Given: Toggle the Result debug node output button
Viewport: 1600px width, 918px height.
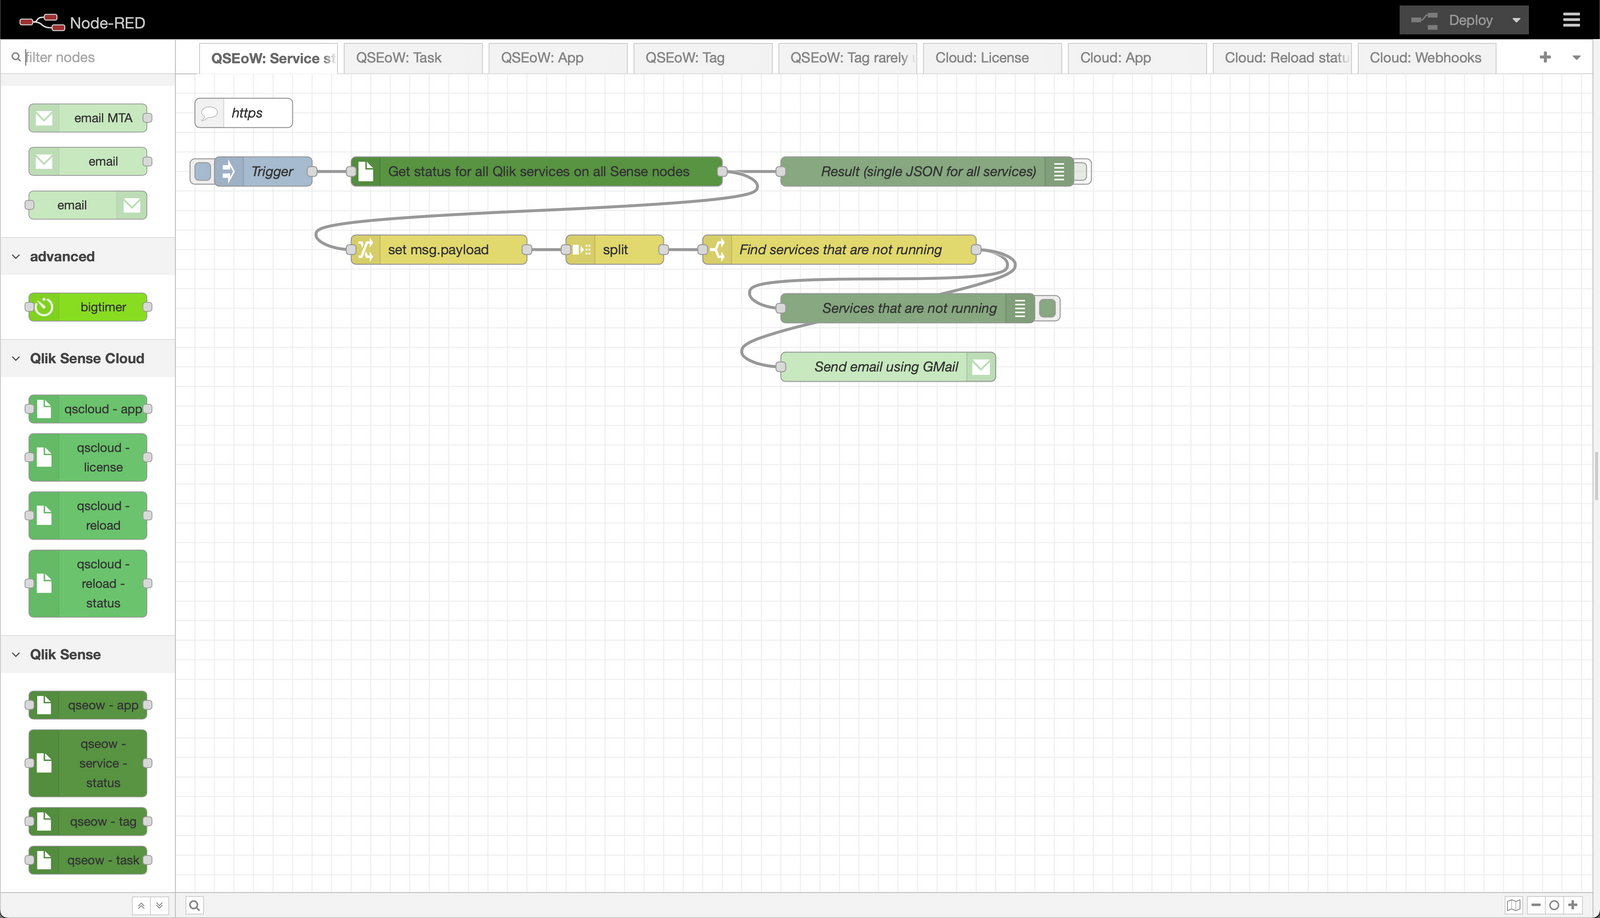Looking at the screenshot, I should (x=1081, y=171).
